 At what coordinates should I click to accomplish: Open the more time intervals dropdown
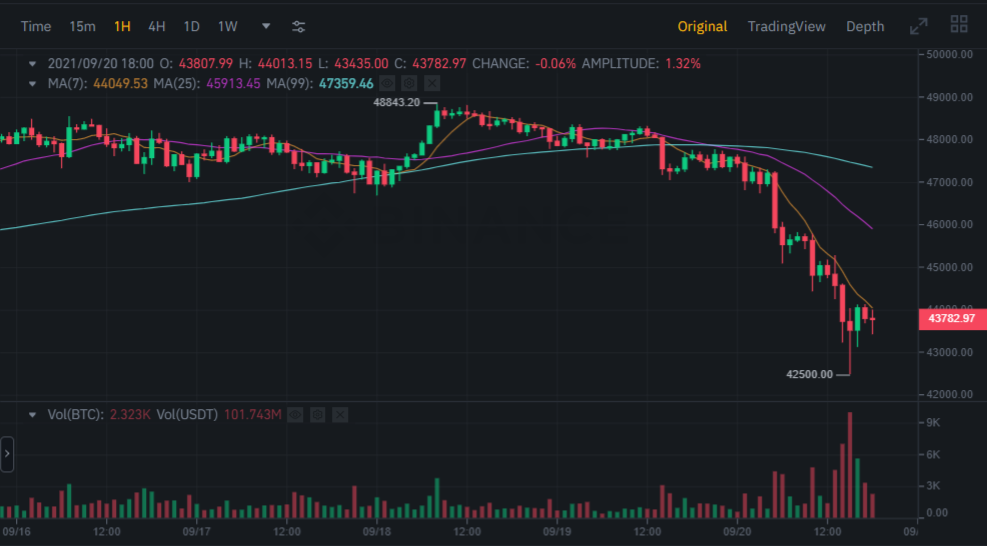pyautogui.click(x=265, y=26)
